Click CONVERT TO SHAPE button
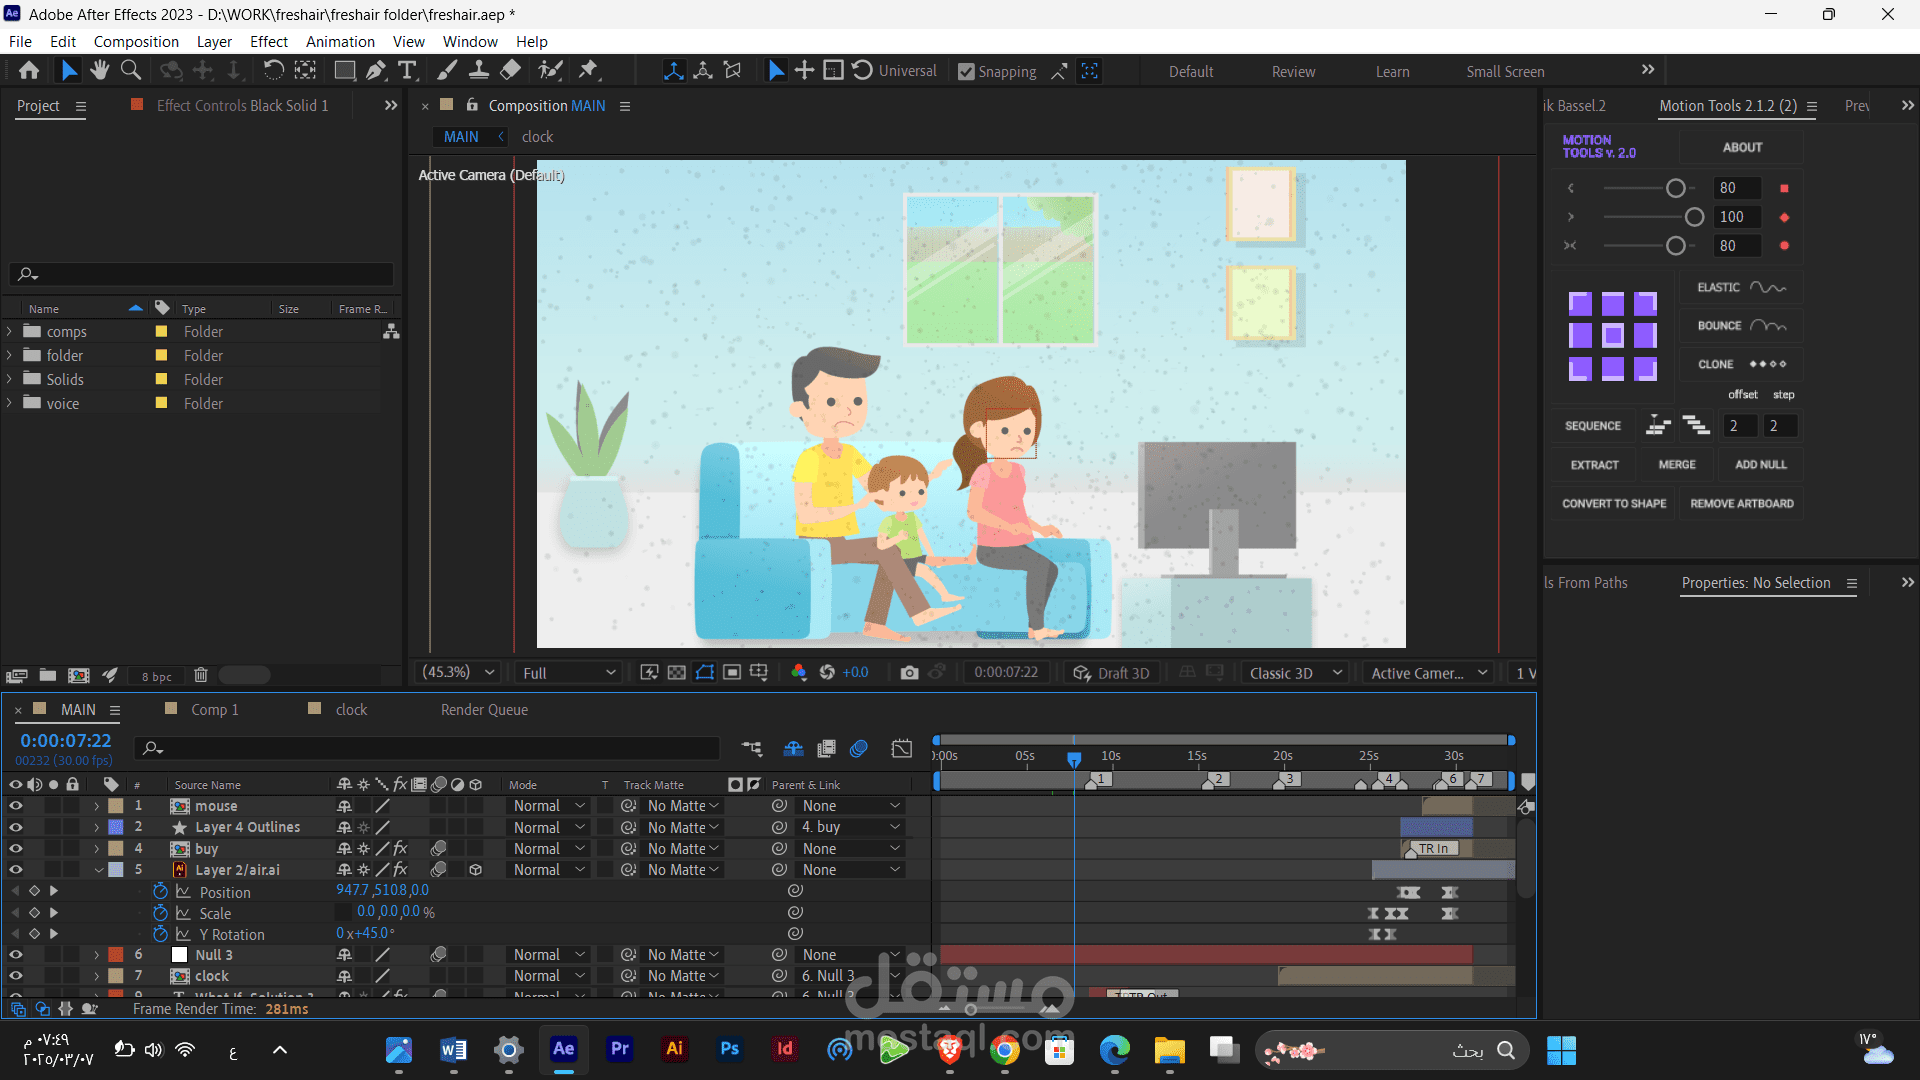The image size is (1920, 1080). [x=1614, y=504]
